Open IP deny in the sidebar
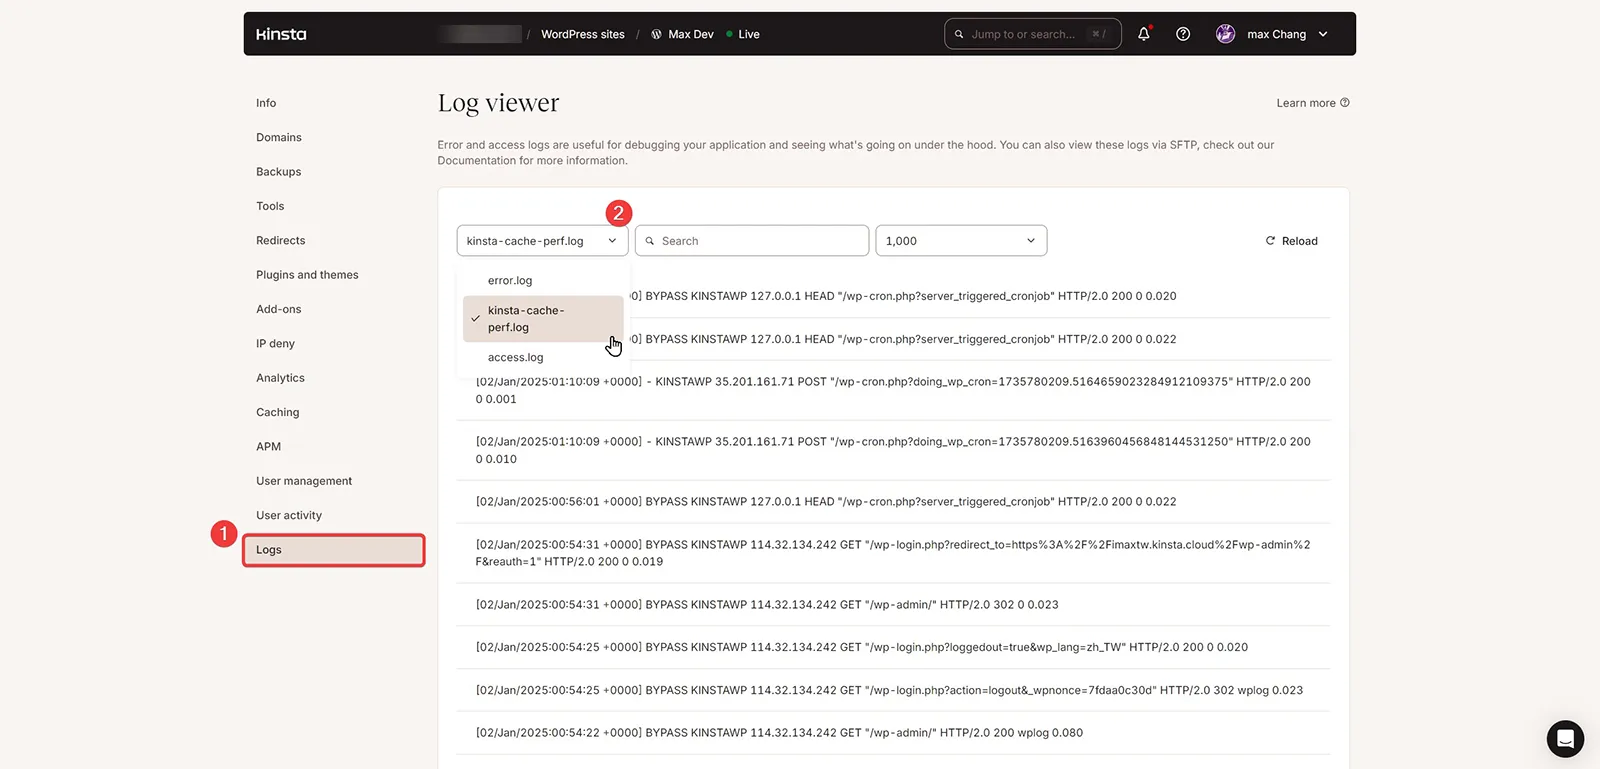 pos(275,344)
